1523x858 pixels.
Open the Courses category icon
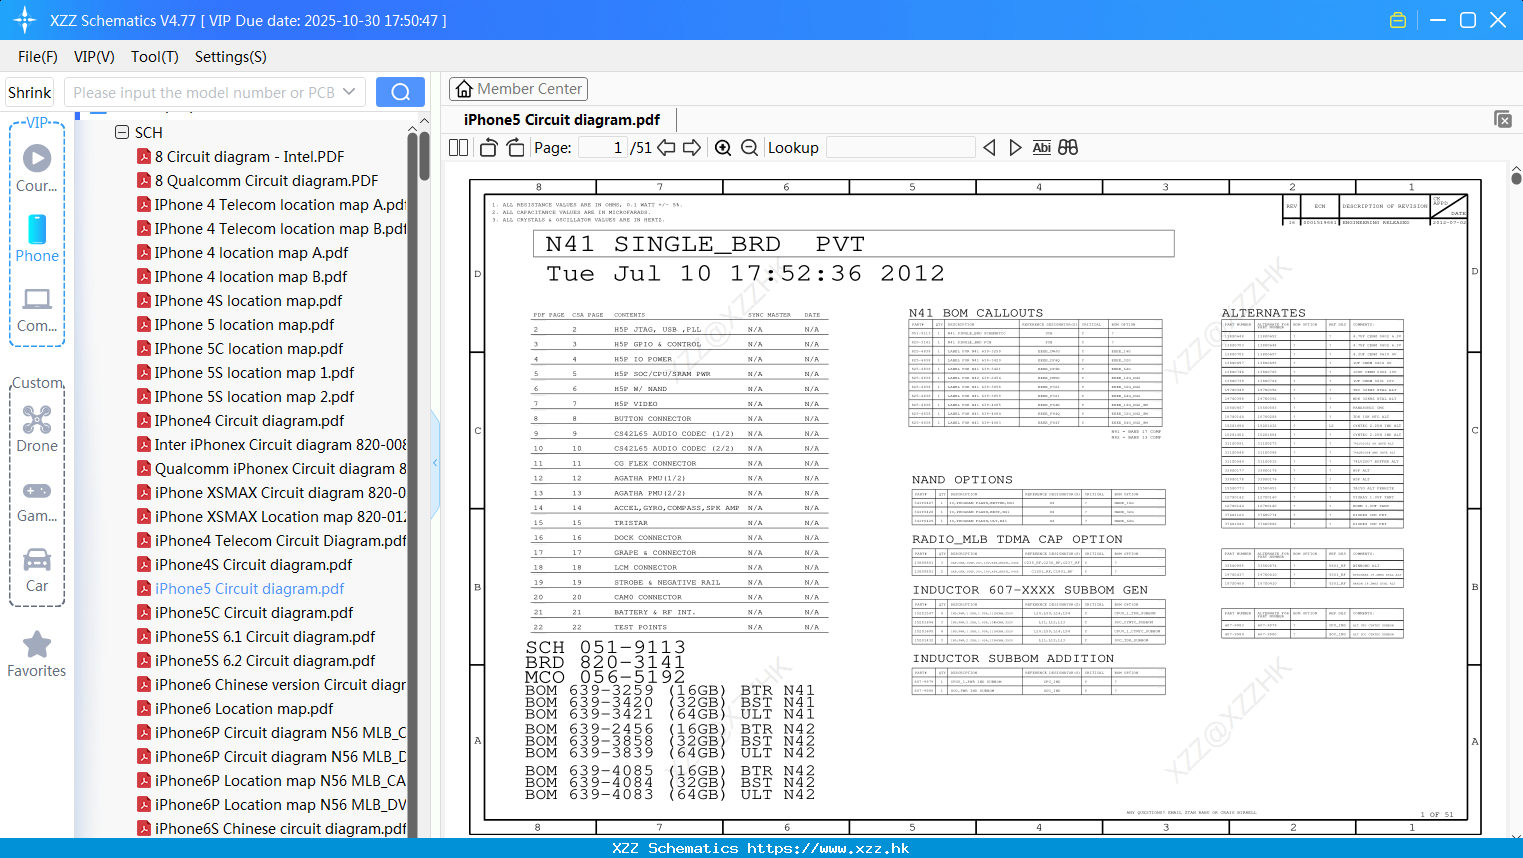(37, 158)
